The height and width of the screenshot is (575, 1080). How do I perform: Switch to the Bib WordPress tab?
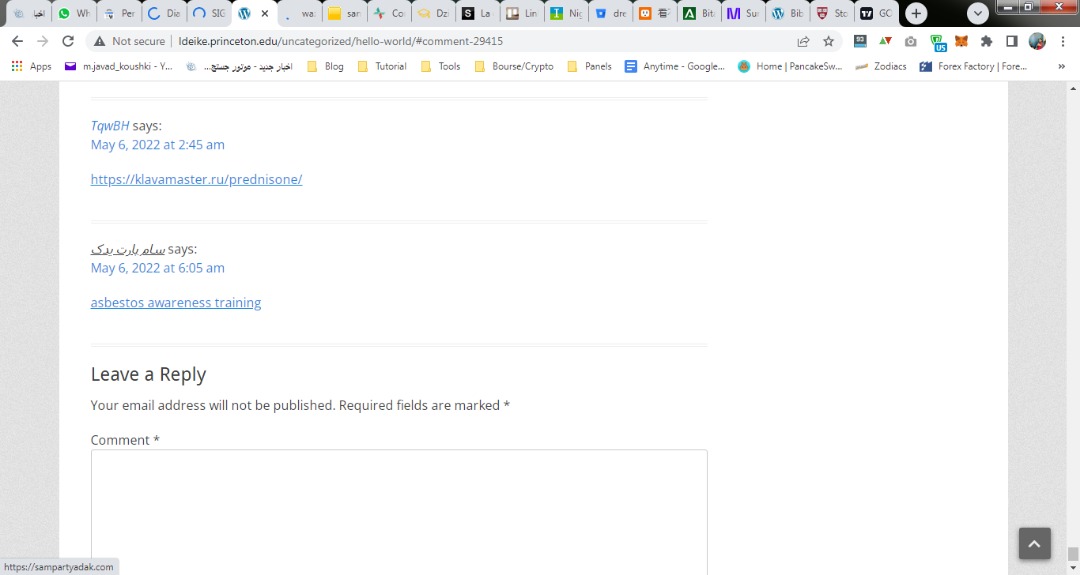tap(788, 13)
